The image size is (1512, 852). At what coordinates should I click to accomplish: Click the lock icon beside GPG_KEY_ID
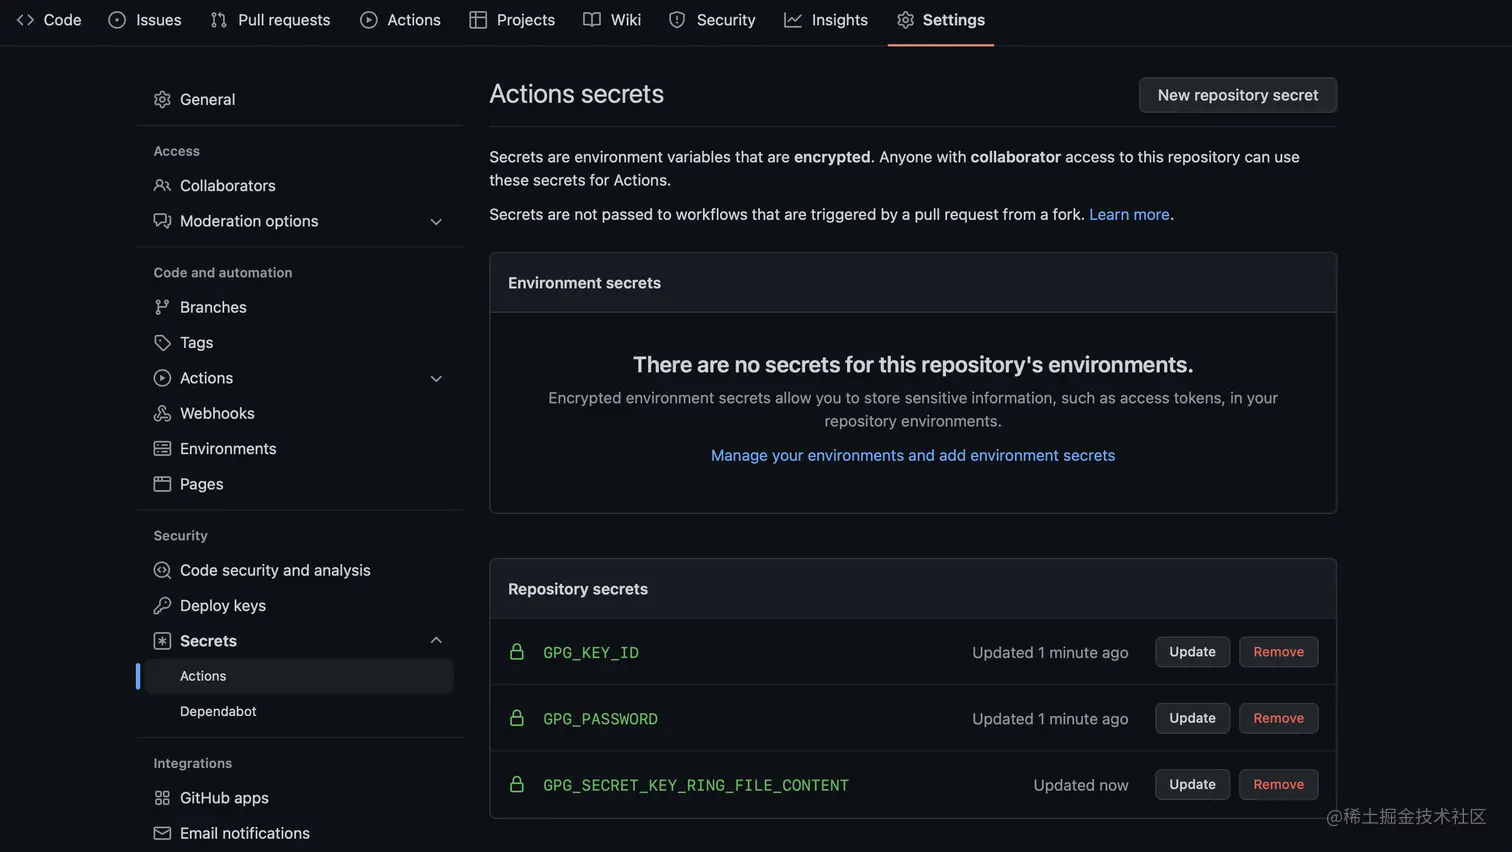click(517, 652)
